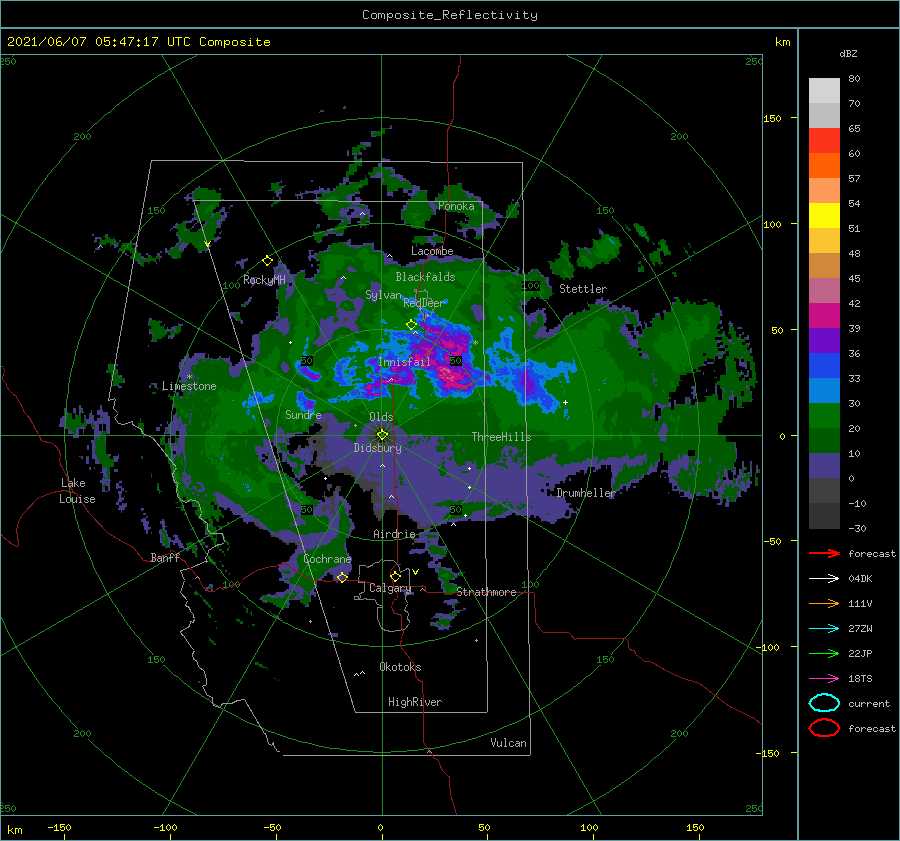This screenshot has height=841, width=900.
Task: Click the cyan 27ZW arrow icon
Action: point(824,629)
